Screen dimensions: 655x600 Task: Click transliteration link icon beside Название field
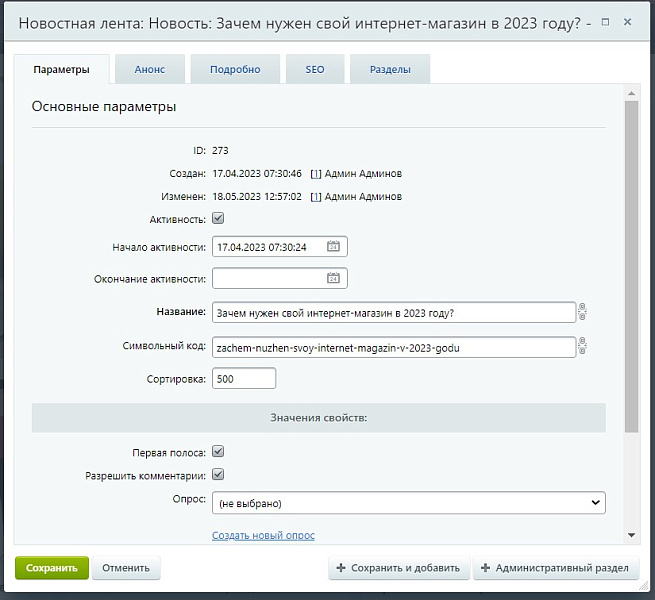click(x=582, y=312)
